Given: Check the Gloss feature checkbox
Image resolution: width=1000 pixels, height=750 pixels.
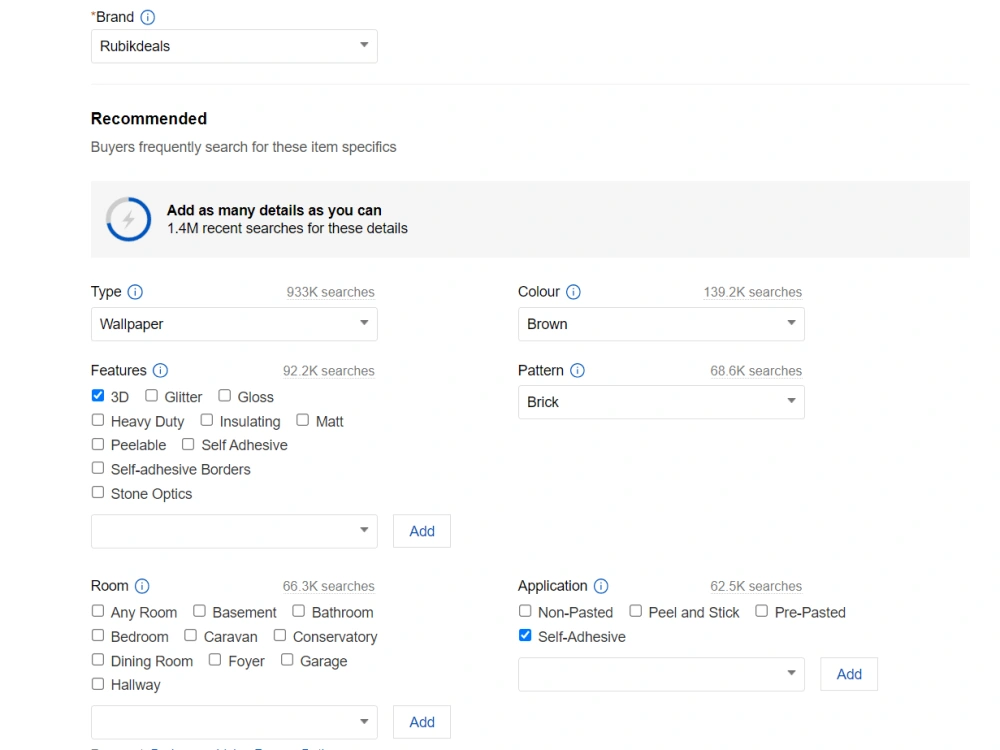Looking at the screenshot, I should click(224, 395).
